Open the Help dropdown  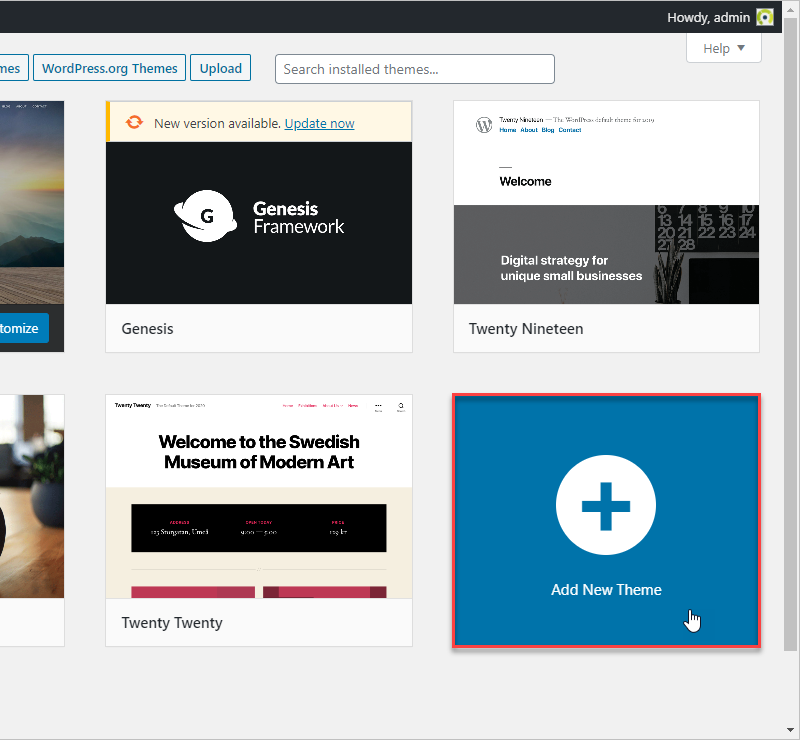click(x=723, y=48)
